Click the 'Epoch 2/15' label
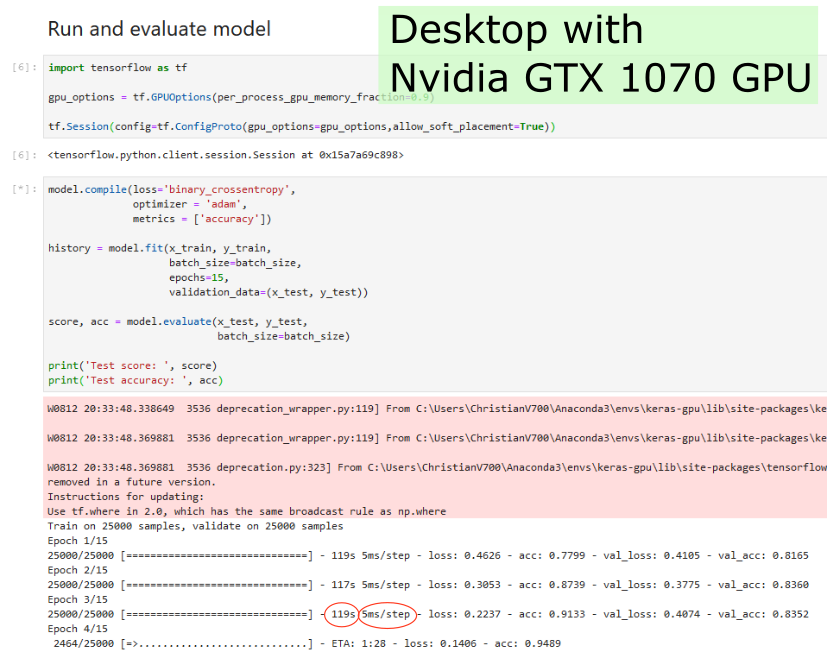 pyautogui.click(x=78, y=570)
